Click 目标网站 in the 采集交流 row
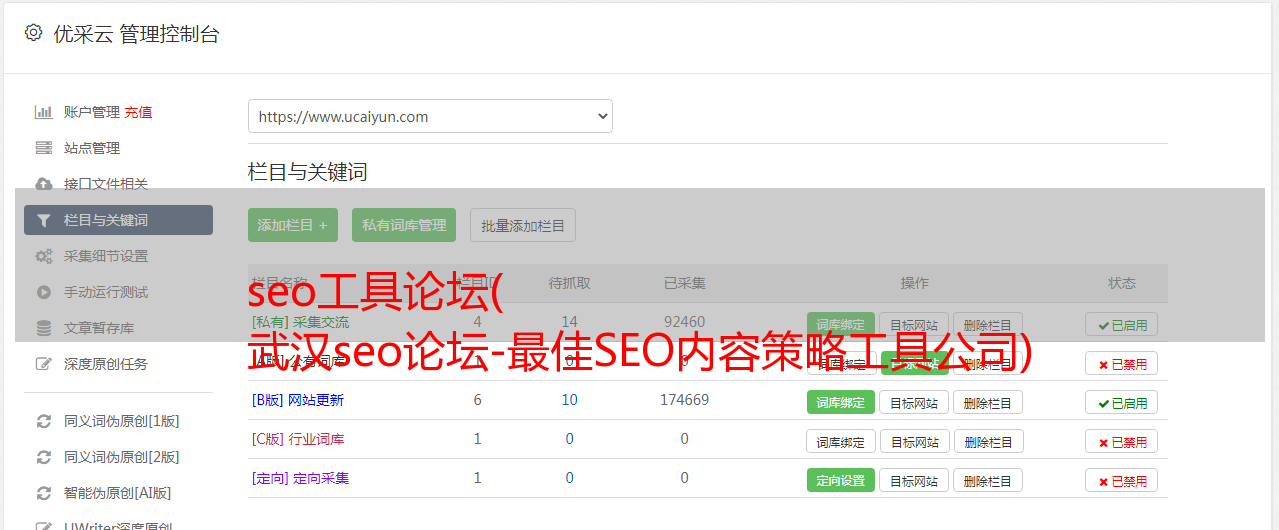1279x530 pixels. pyautogui.click(x=914, y=324)
